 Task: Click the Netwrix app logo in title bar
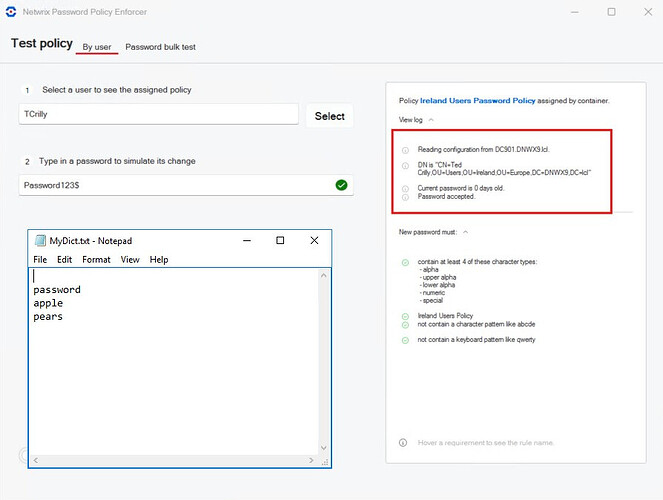(10, 12)
